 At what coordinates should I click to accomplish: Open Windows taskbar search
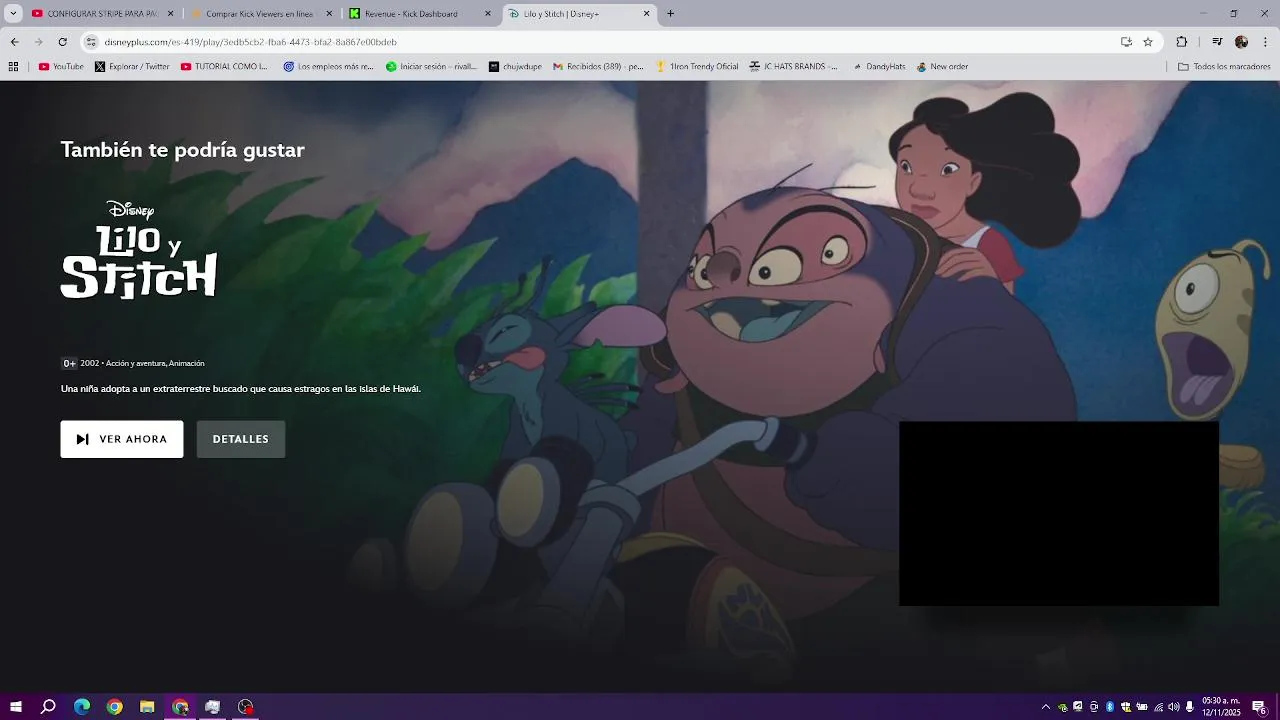tap(48, 707)
